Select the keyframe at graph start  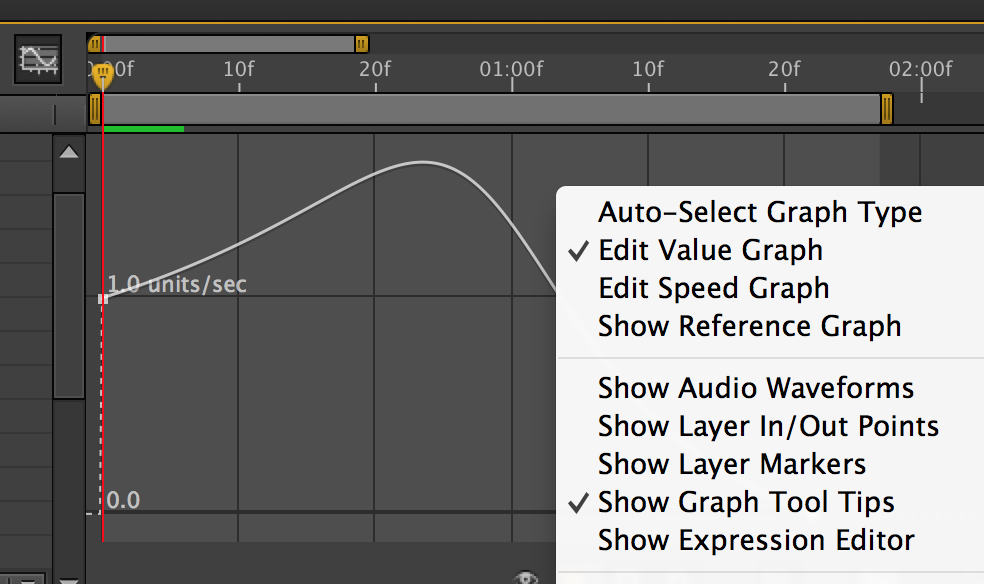(x=103, y=298)
